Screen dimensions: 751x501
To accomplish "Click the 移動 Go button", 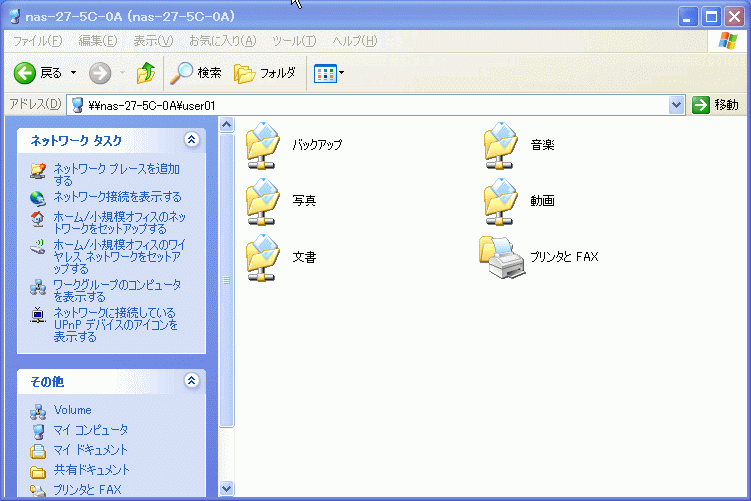I will coord(716,105).
